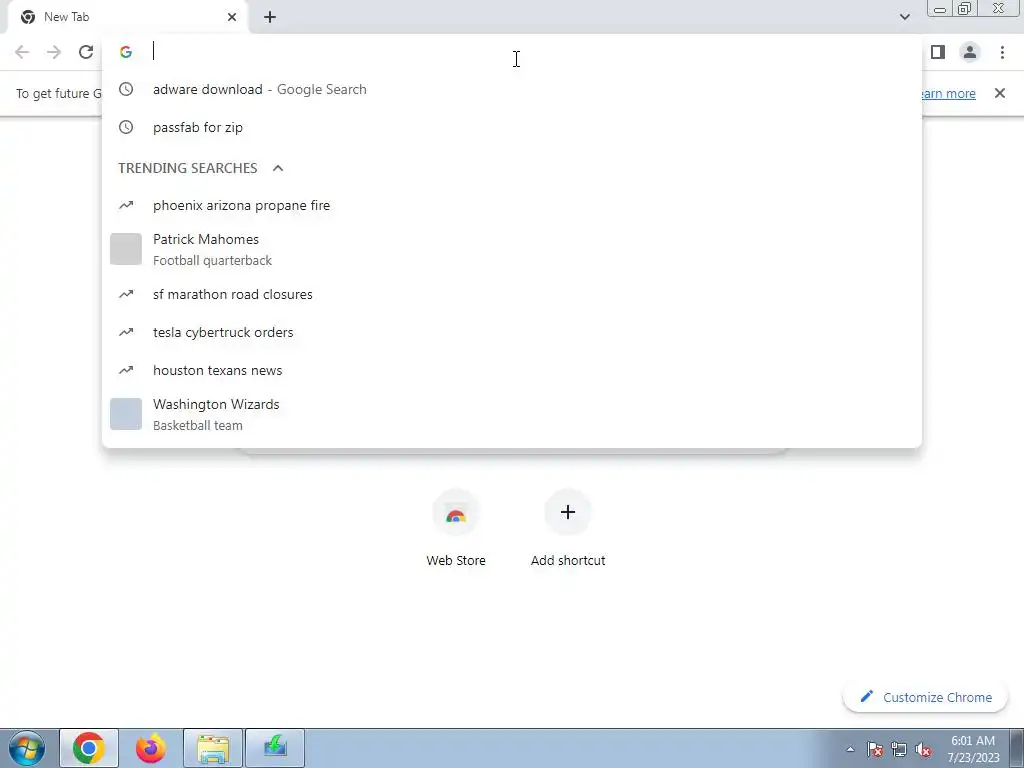Click into the address bar field
The width and height of the screenshot is (1024, 768).
511,52
